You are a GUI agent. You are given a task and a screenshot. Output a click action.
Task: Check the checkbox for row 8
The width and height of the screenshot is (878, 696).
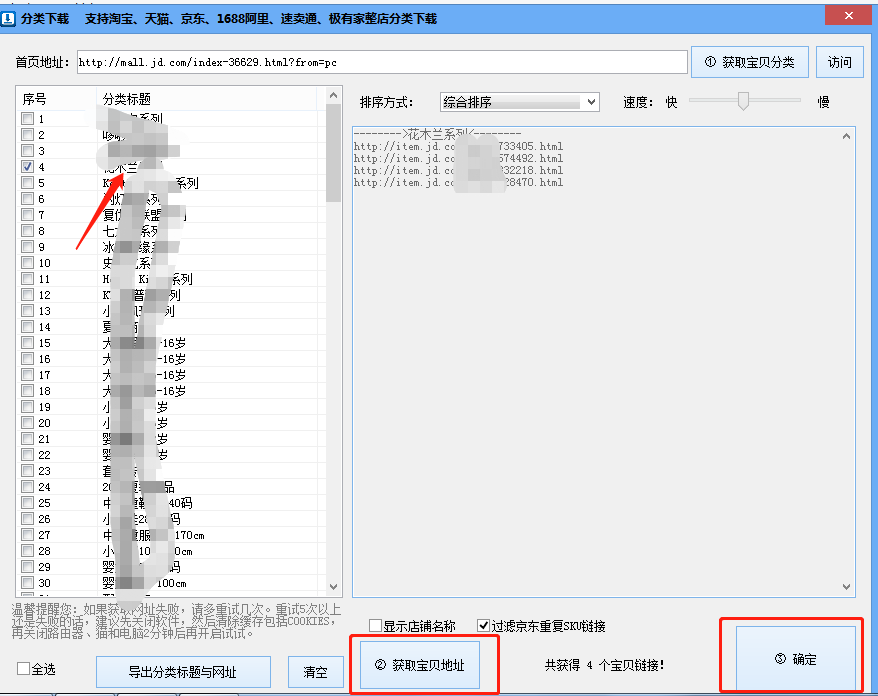[x=27, y=231]
